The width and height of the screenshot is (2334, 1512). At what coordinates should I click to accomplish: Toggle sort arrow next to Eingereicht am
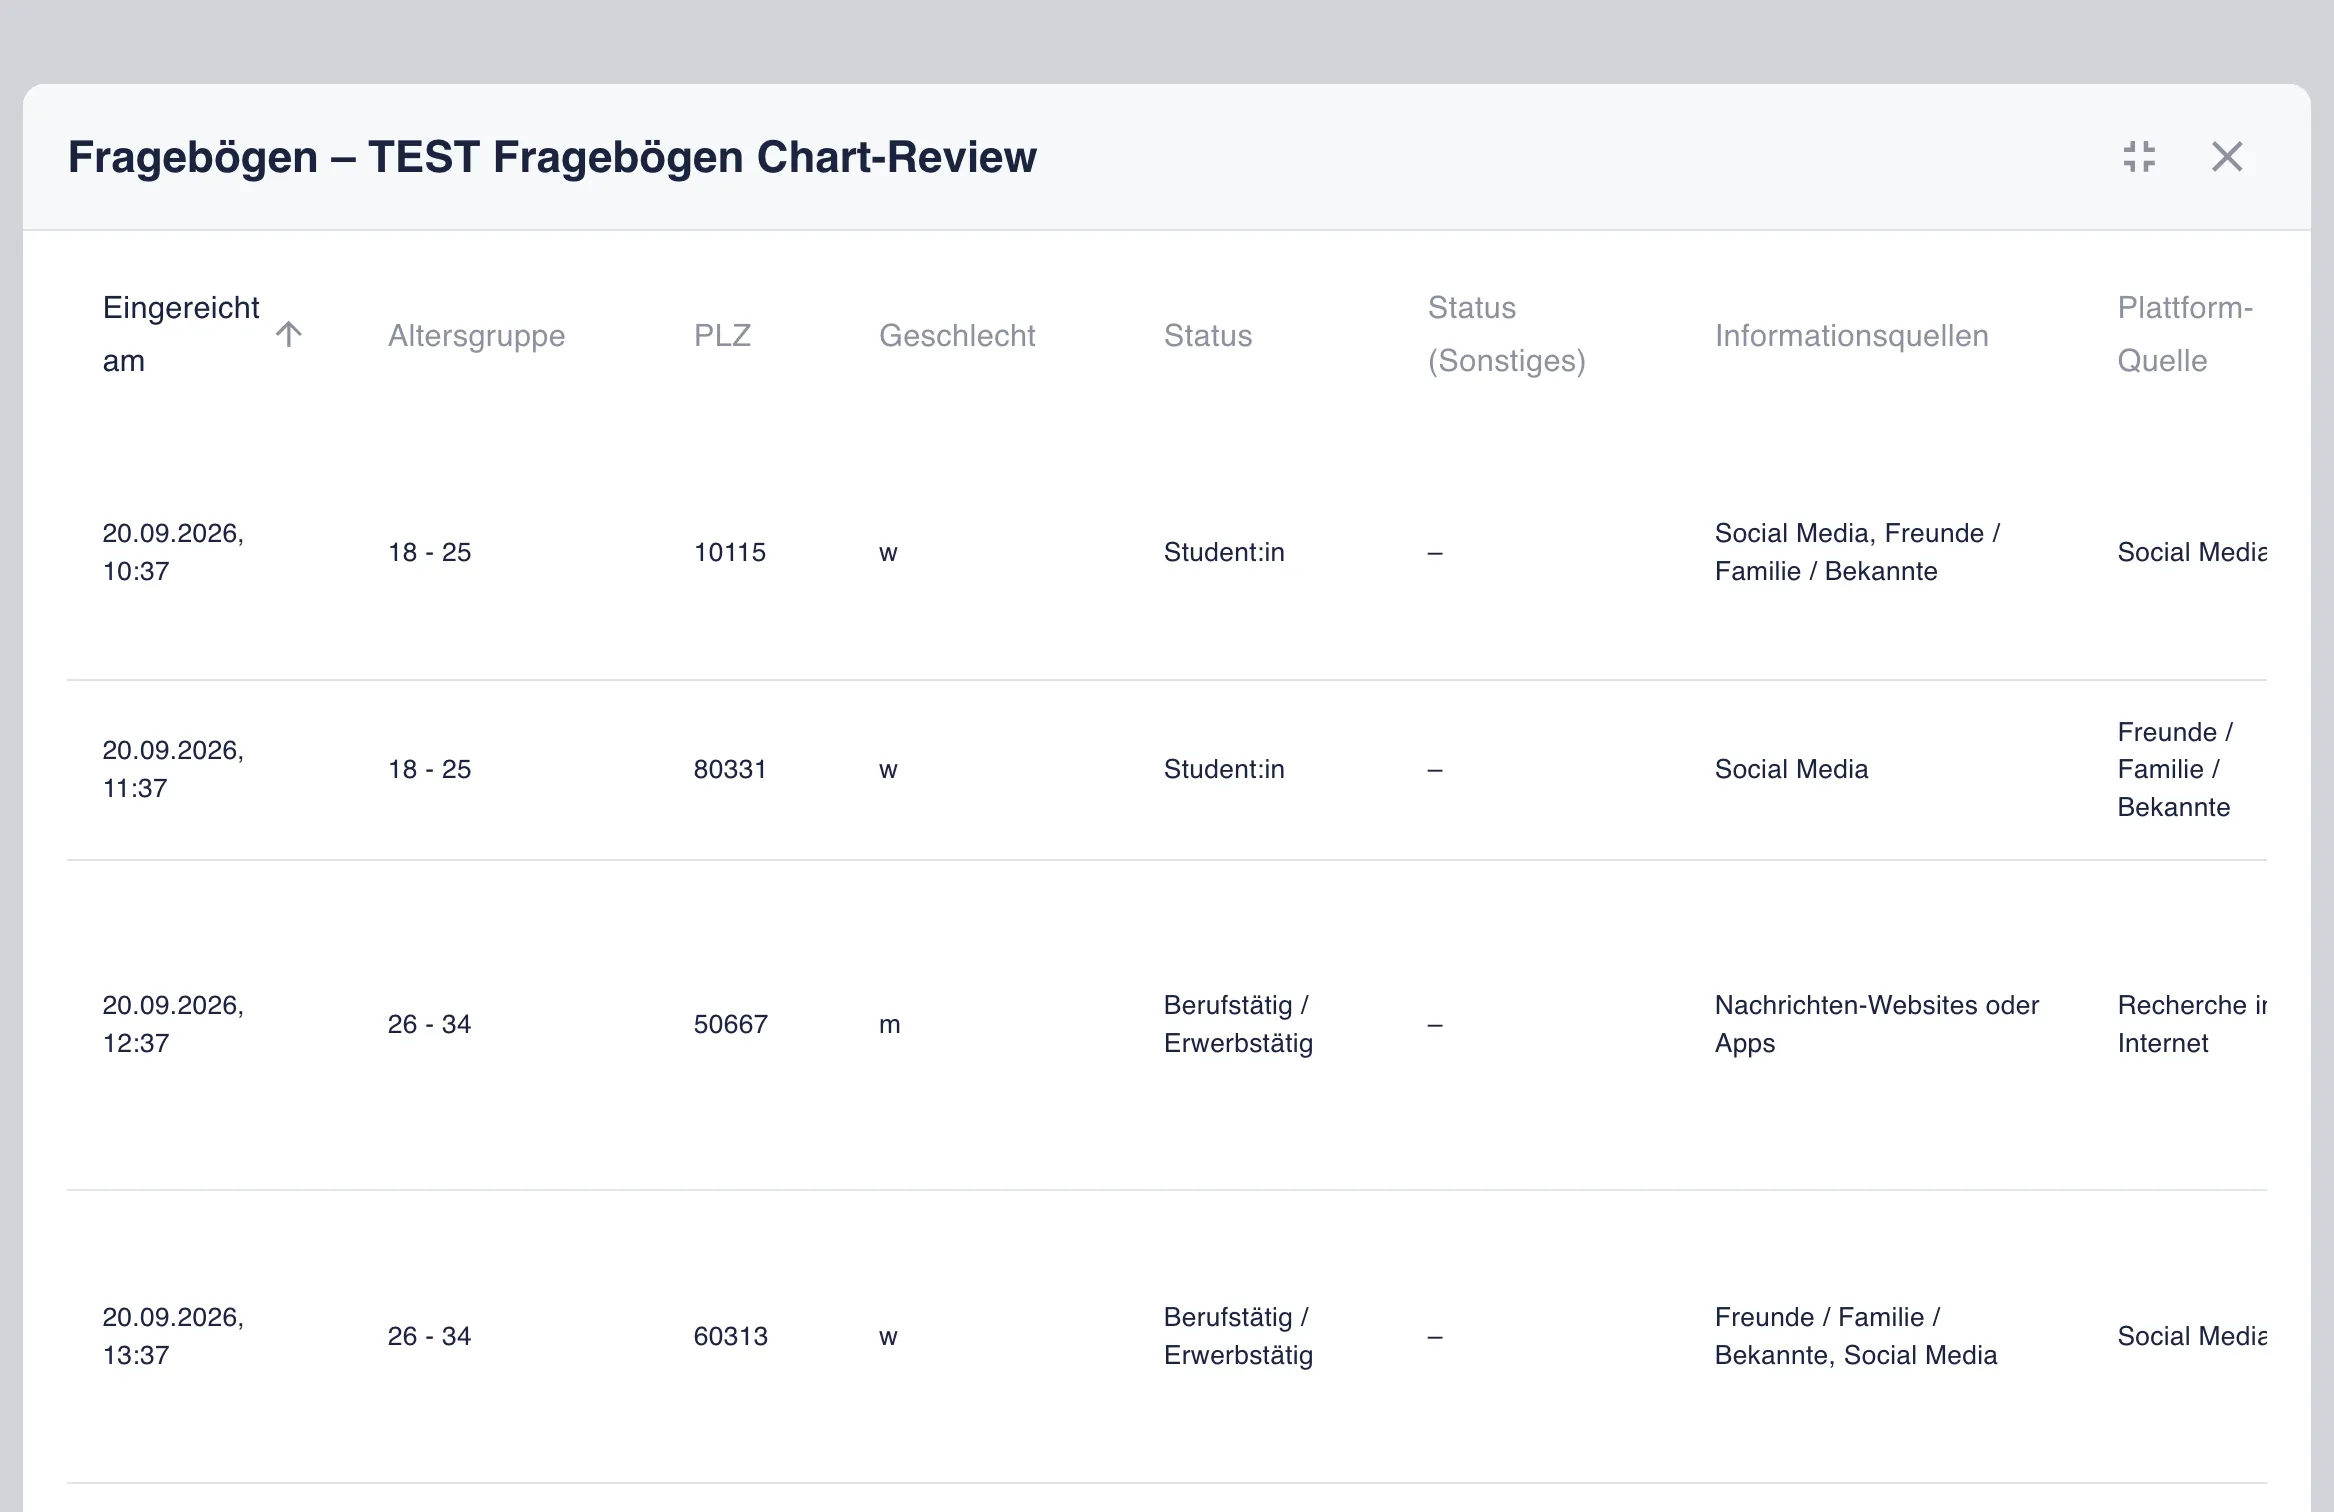[289, 334]
